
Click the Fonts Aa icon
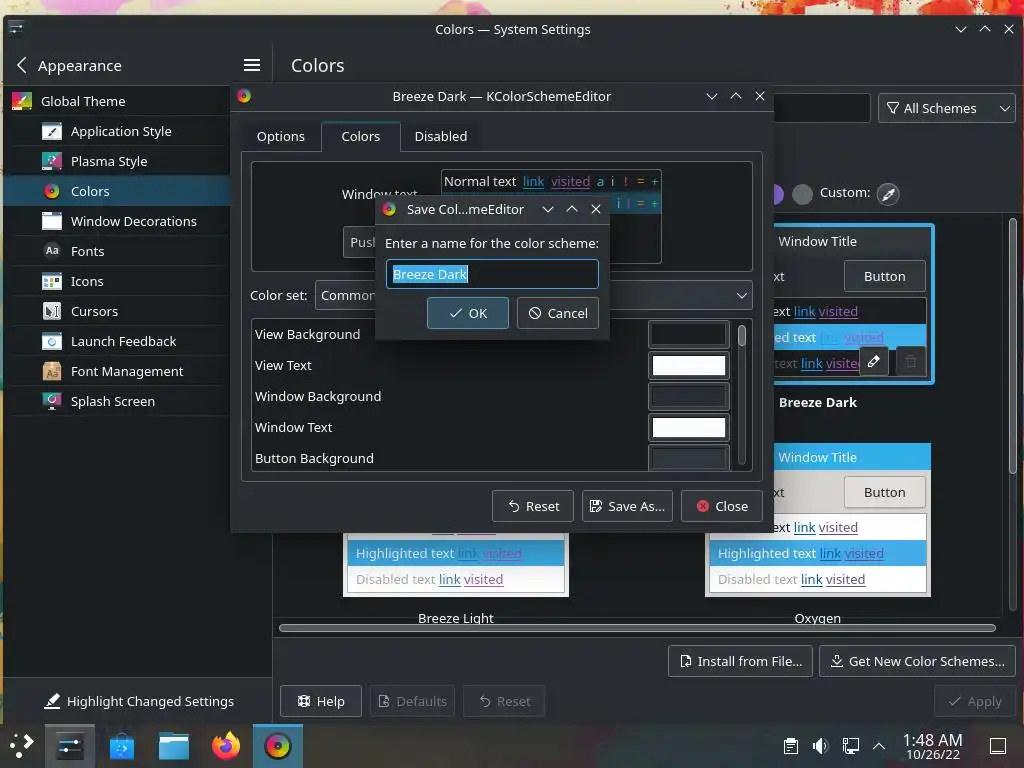click(x=52, y=251)
